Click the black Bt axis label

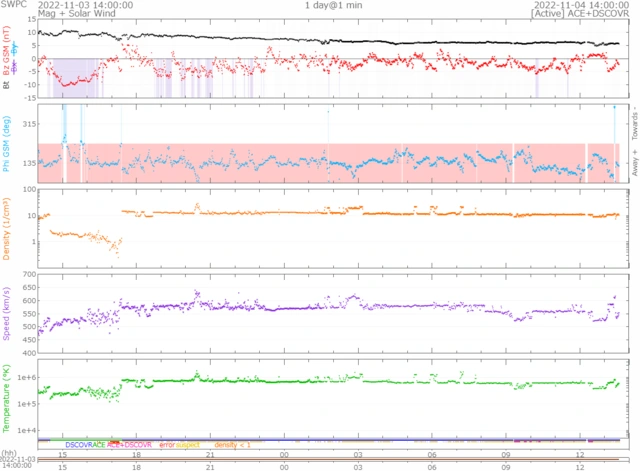pyautogui.click(x=6, y=84)
